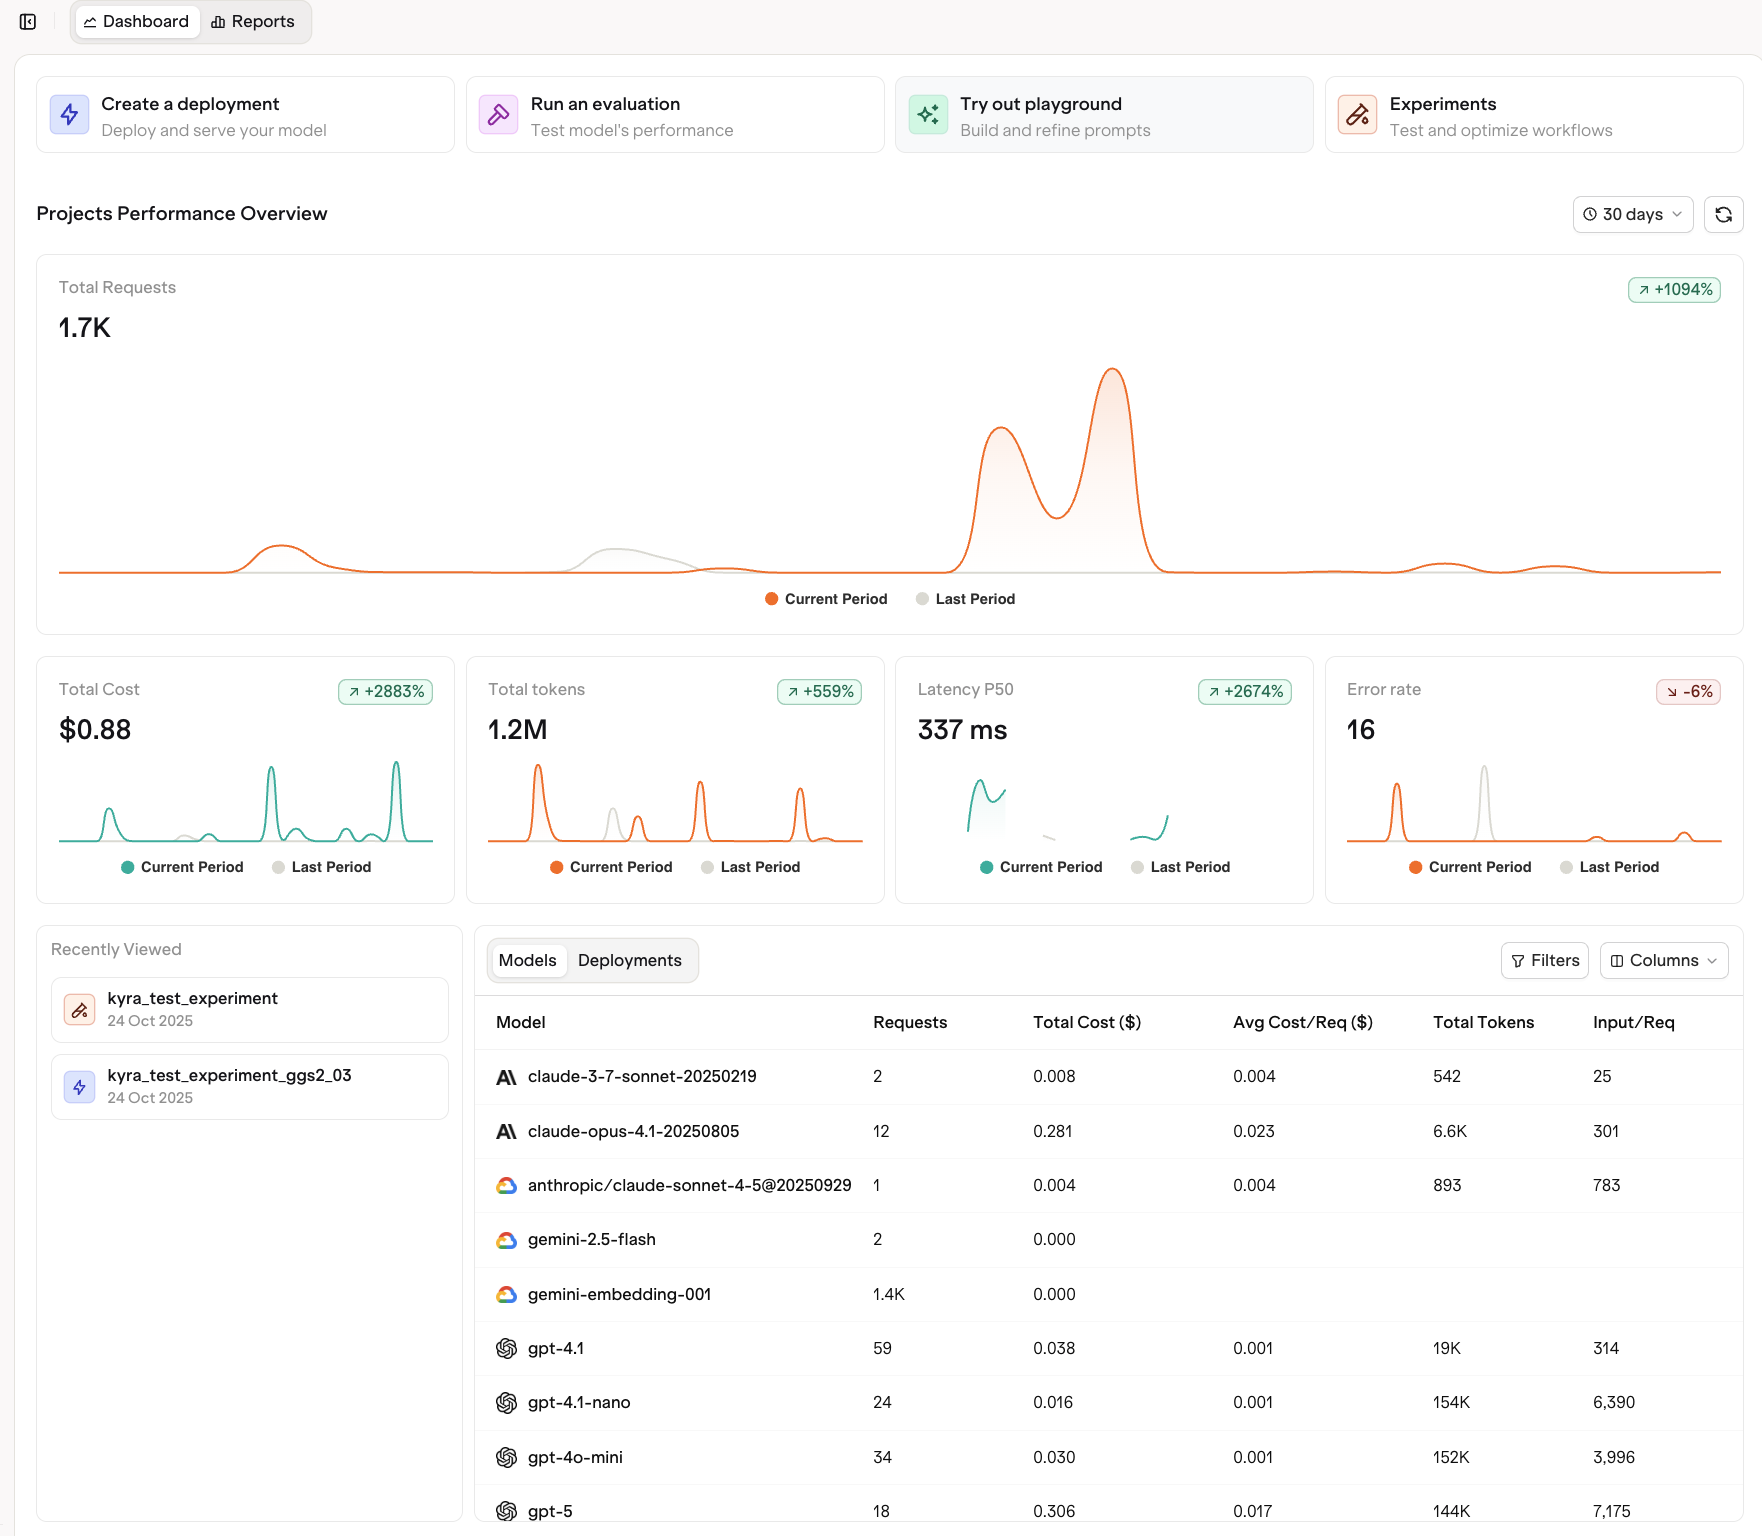Open the 30 days range dropdown
This screenshot has height=1536, width=1762.
pos(1632,214)
